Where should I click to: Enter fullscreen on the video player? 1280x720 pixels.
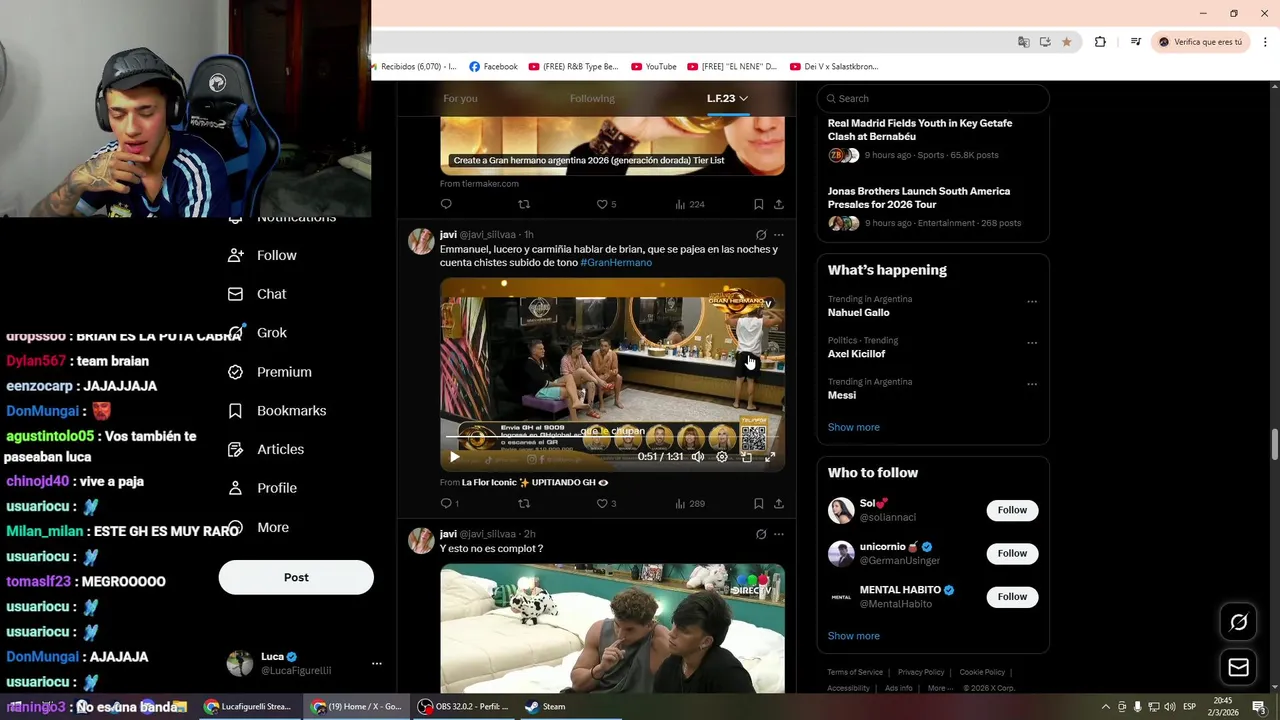coord(770,457)
